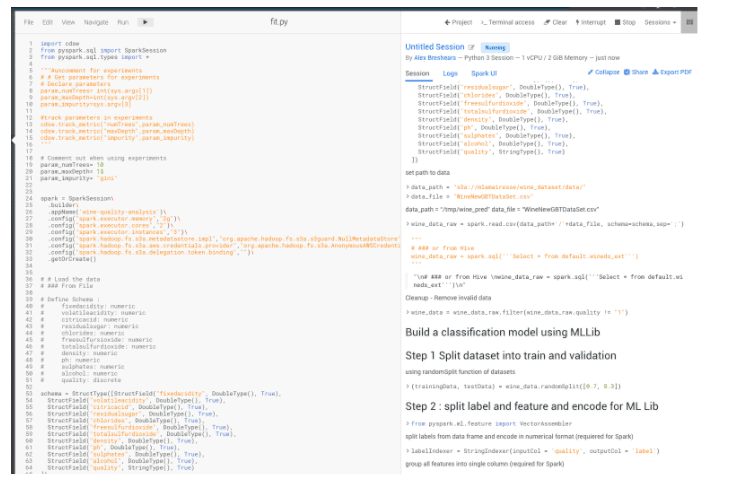The height and width of the screenshot is (499, 739).
Task: Open the Sessions dropdown
Action: tap(660, 21)
